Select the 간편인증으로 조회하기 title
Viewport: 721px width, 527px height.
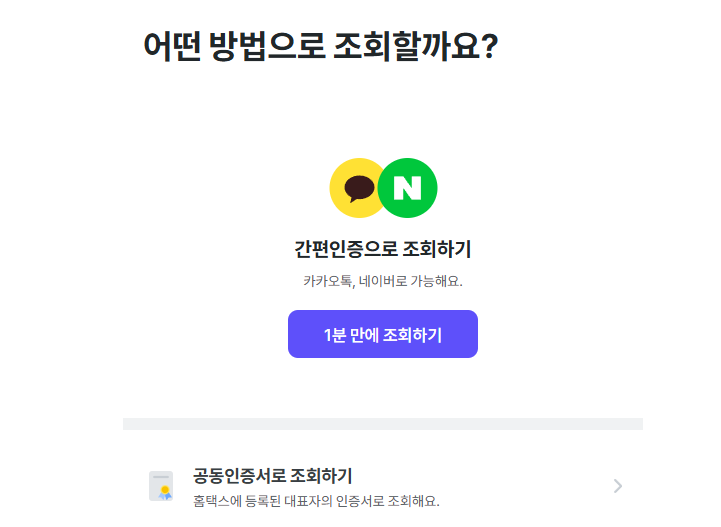(x=383, y=249)
